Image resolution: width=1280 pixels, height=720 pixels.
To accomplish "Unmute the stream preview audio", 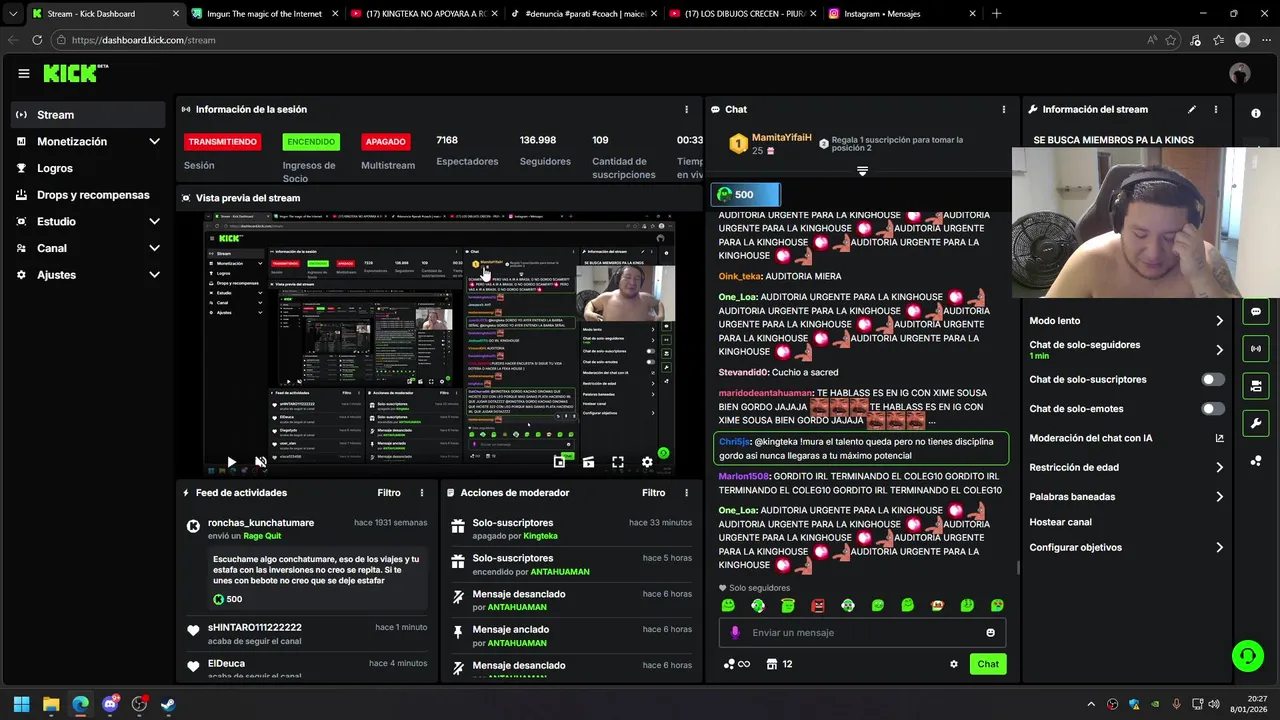I will (x=260, y=462).
